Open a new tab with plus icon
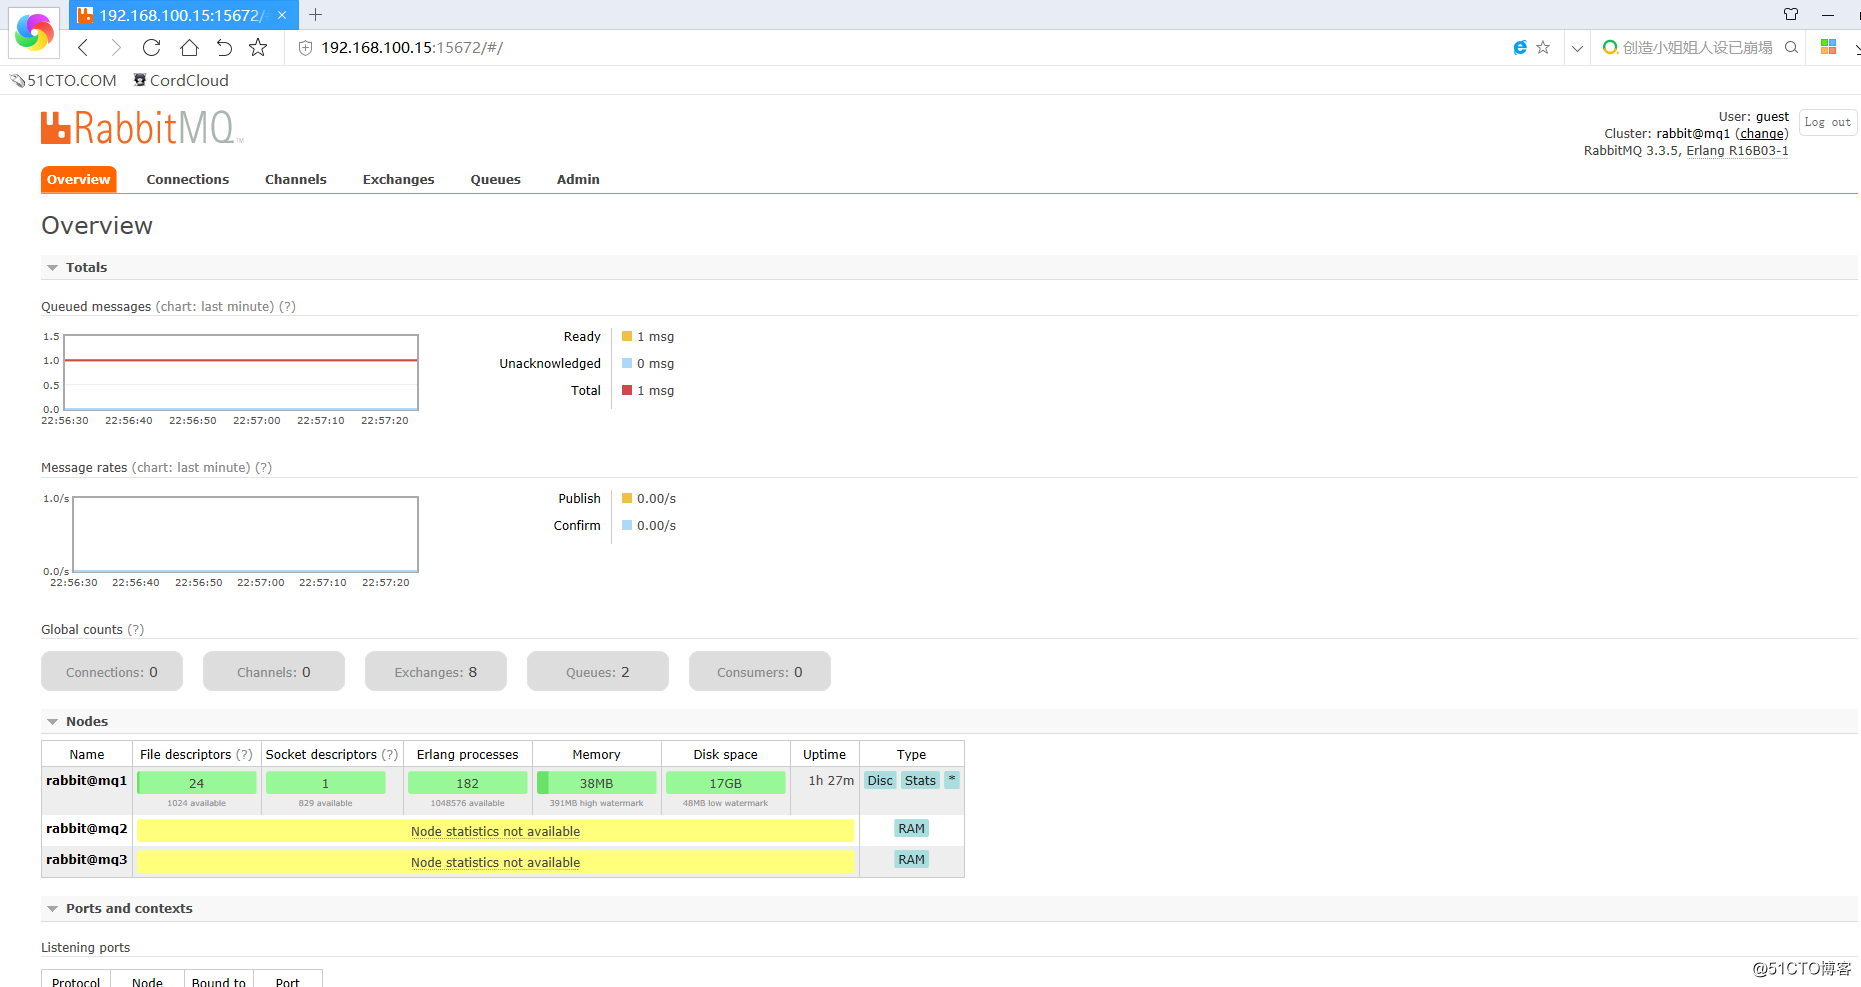Screen dimensions: 1861x987 coord(315,14)
